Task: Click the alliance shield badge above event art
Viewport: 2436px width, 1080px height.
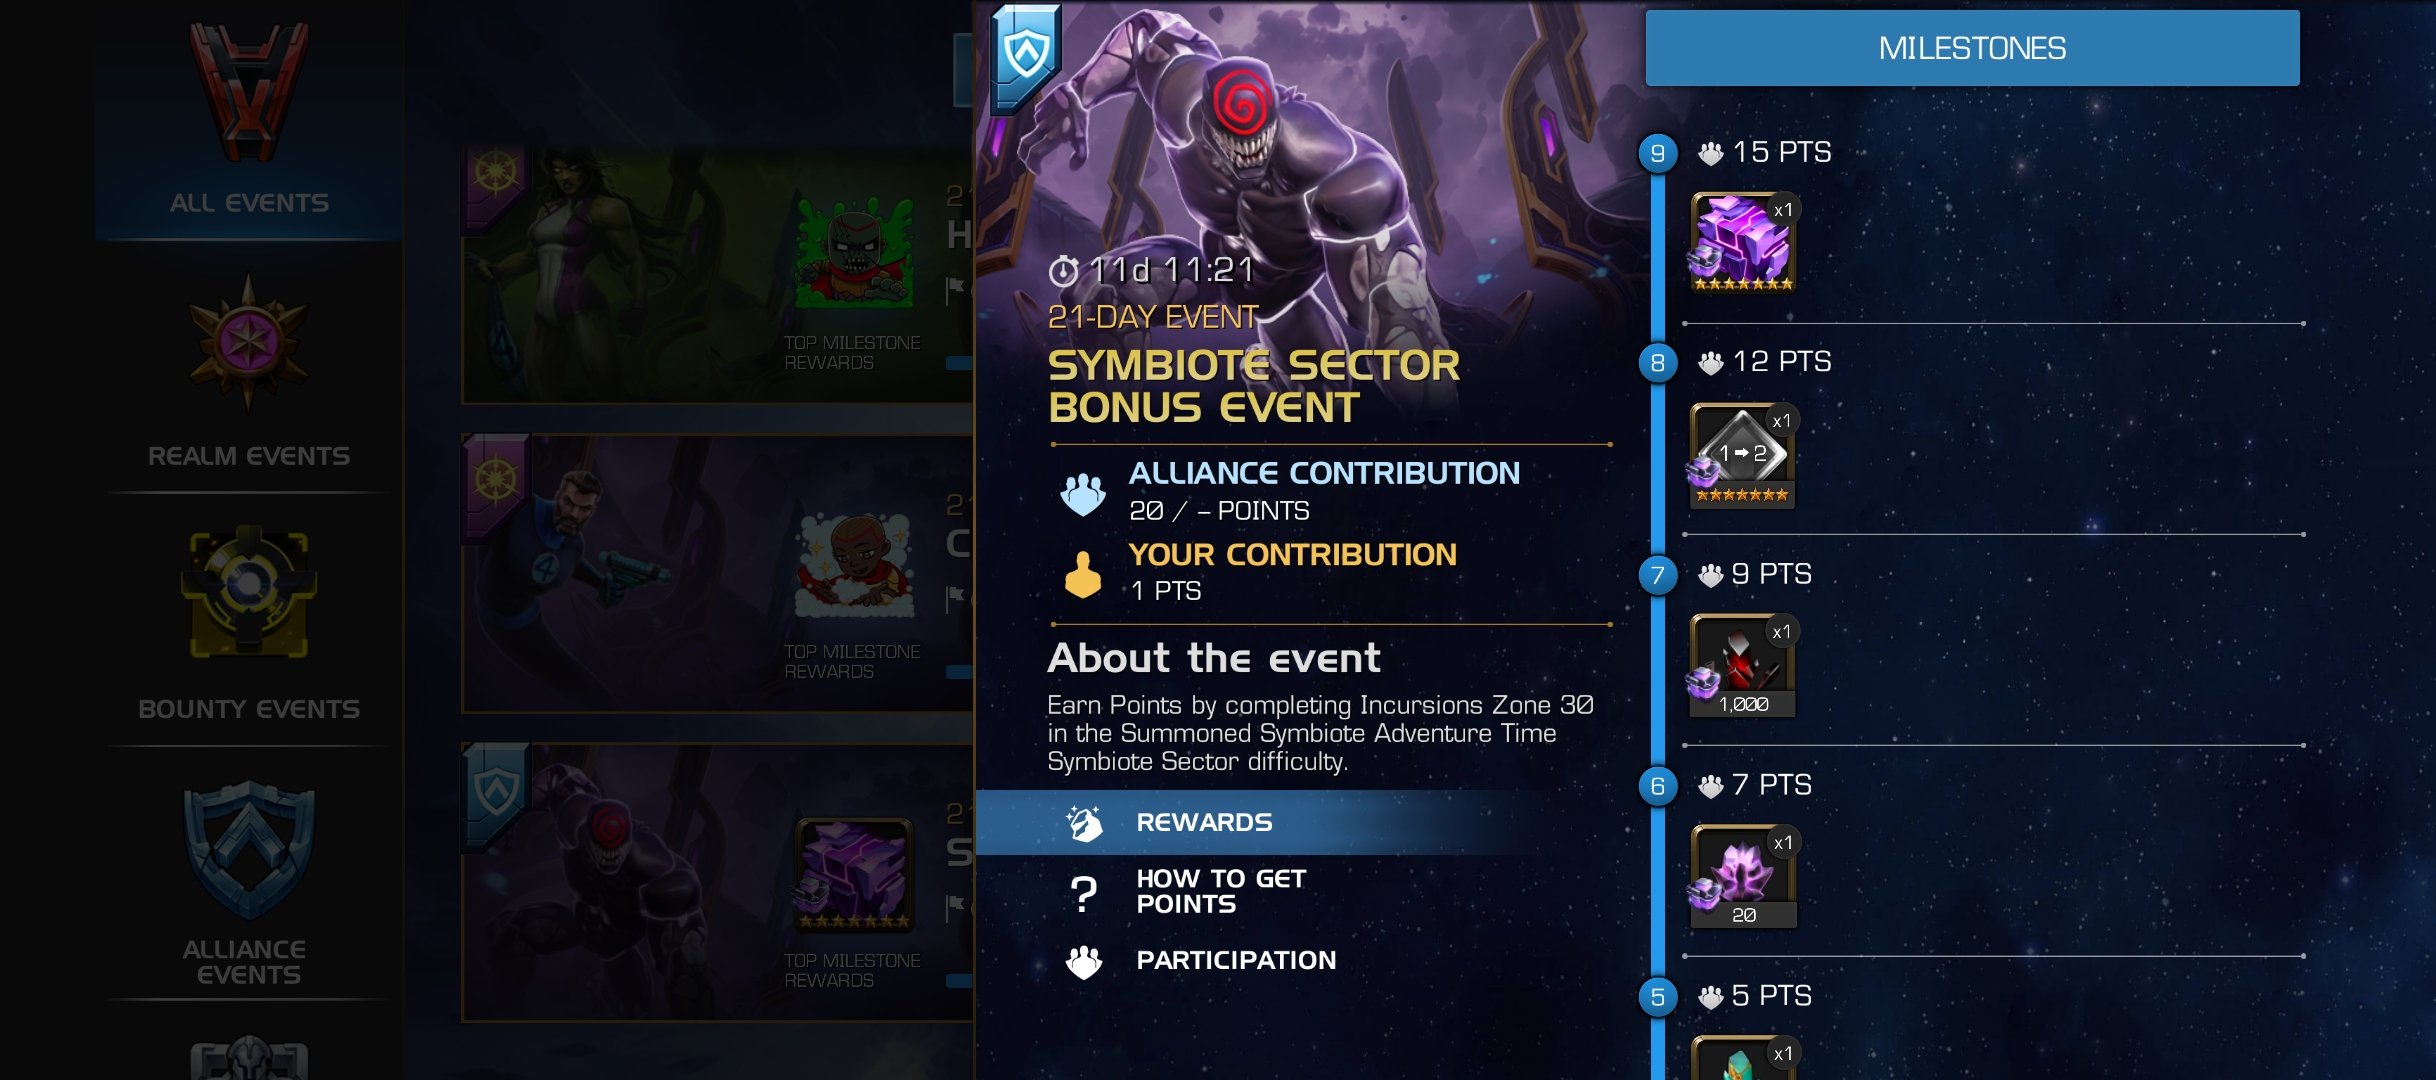Action: tap(1026, 56)
